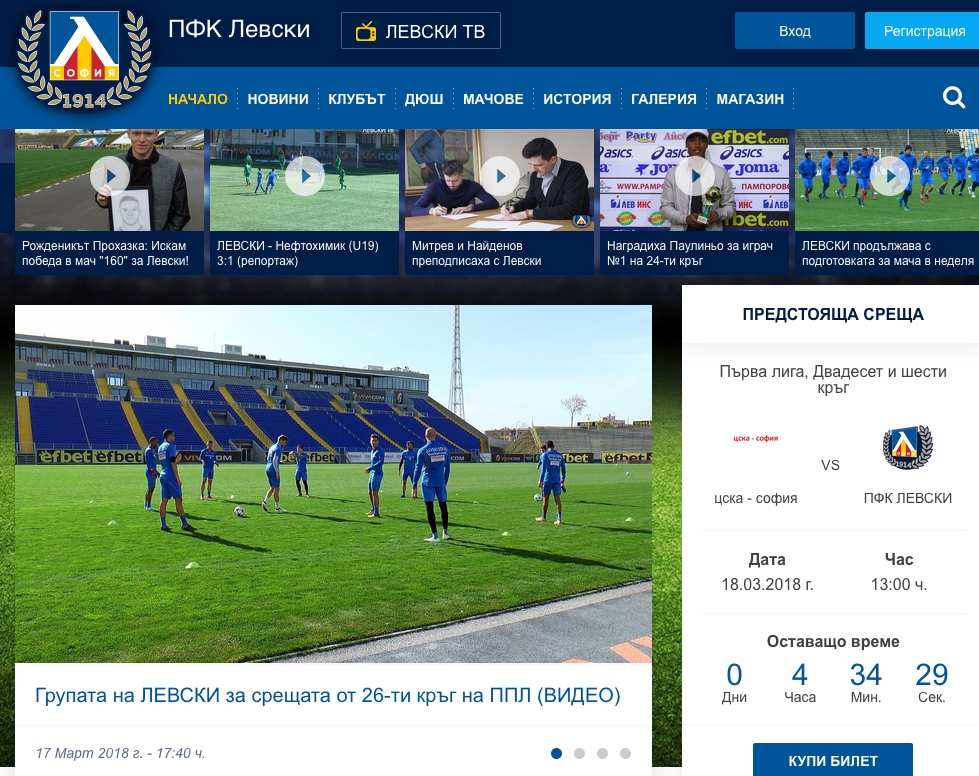The height and width of the screenshot is (776, 979).
Task: Click the Регистрация button
Action: coord(924,31)
